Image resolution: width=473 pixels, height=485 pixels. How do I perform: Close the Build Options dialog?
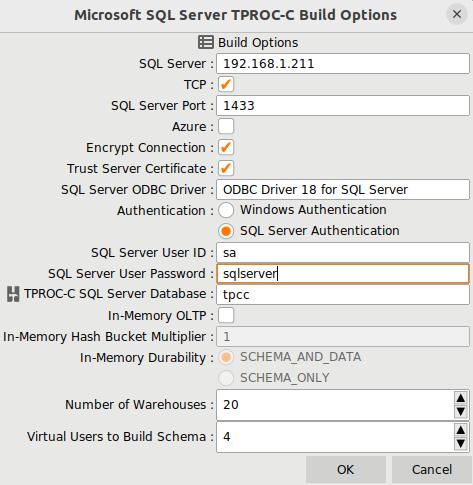pyautogui.click(x=457, y=14)
